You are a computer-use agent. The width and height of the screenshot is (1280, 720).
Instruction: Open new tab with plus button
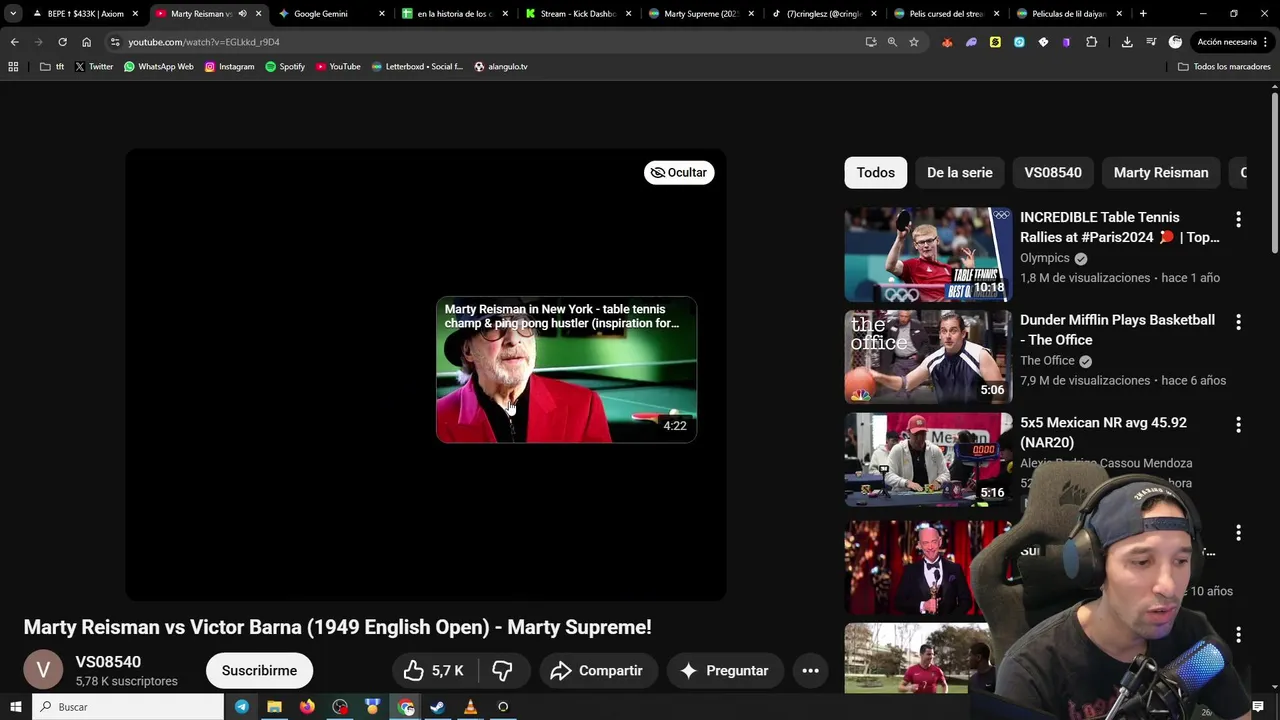[x=1143, y=14]
